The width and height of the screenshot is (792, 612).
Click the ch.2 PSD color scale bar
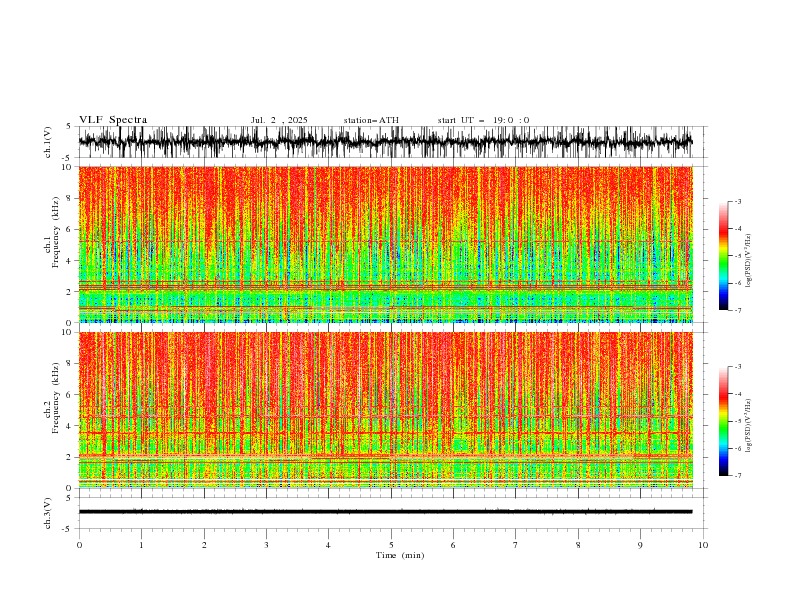[723, 421]
